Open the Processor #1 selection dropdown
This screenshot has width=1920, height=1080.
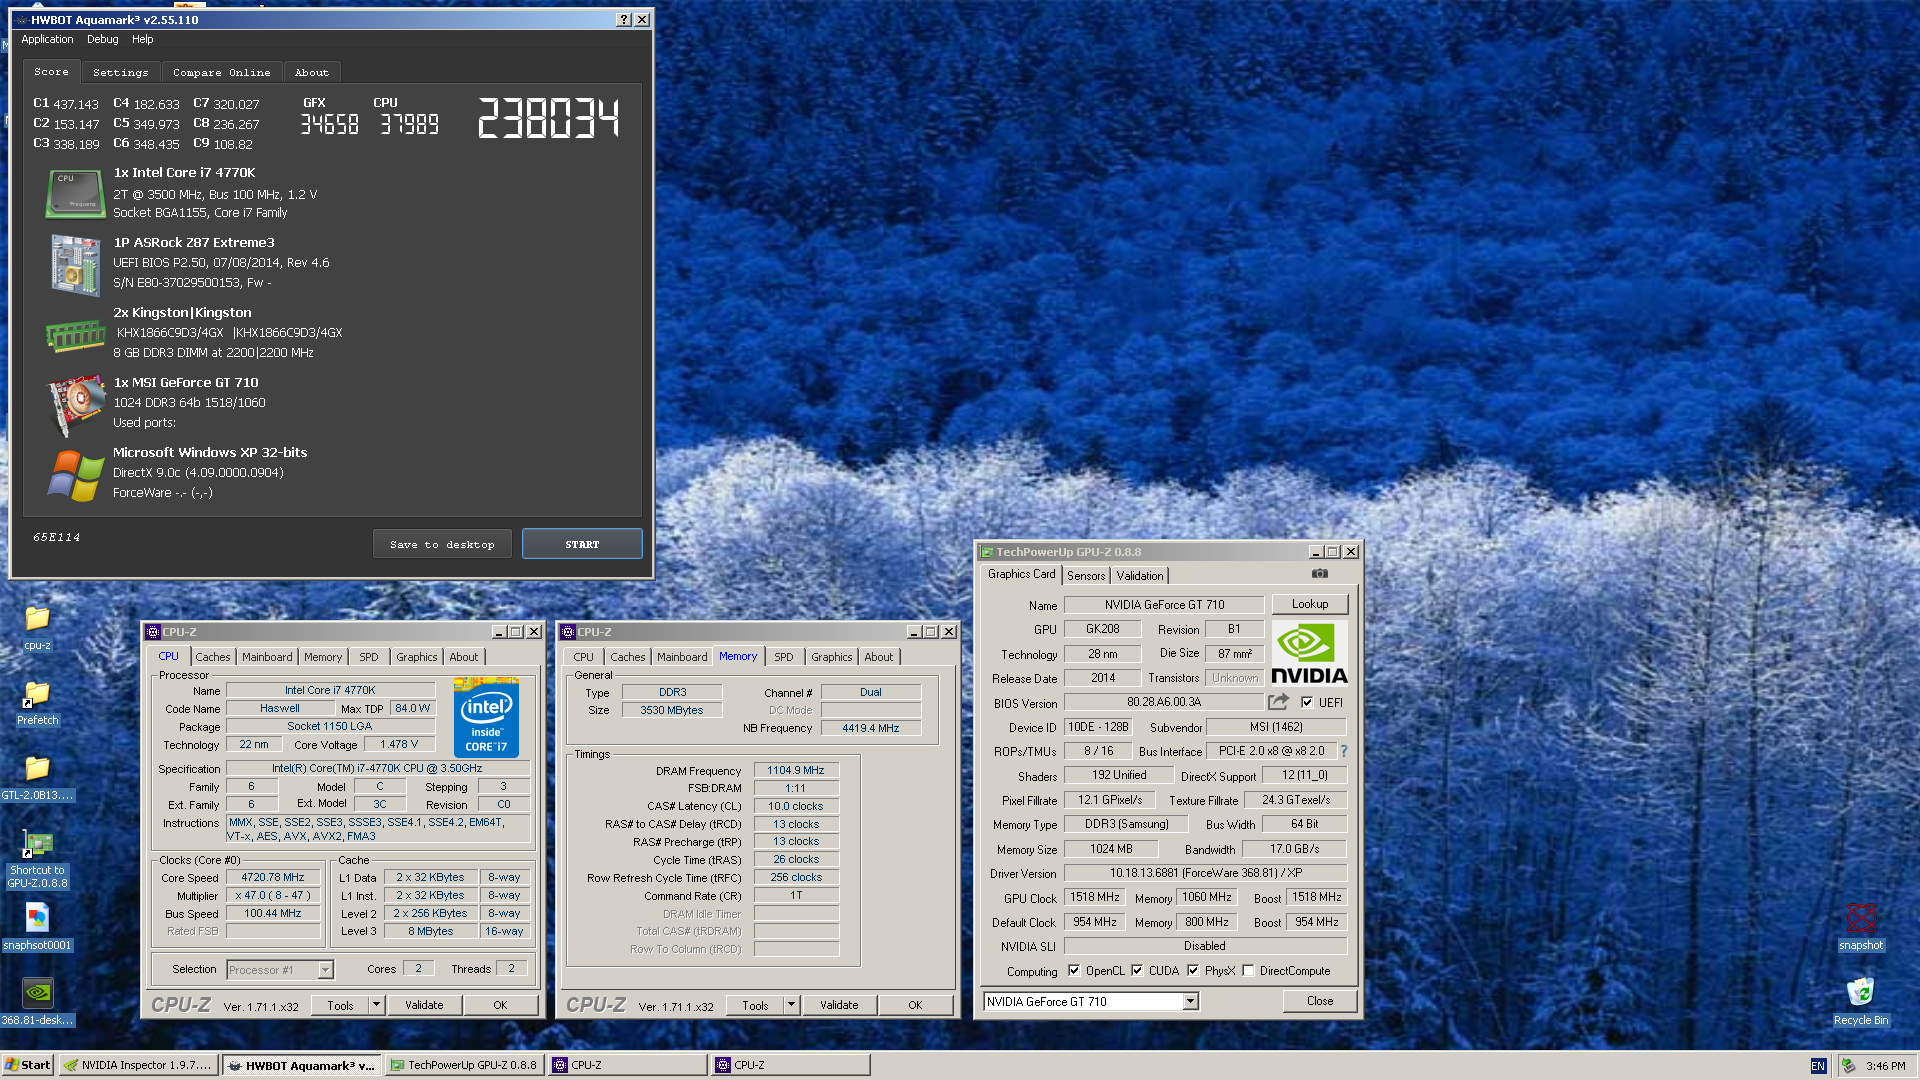tap(325, 970)
